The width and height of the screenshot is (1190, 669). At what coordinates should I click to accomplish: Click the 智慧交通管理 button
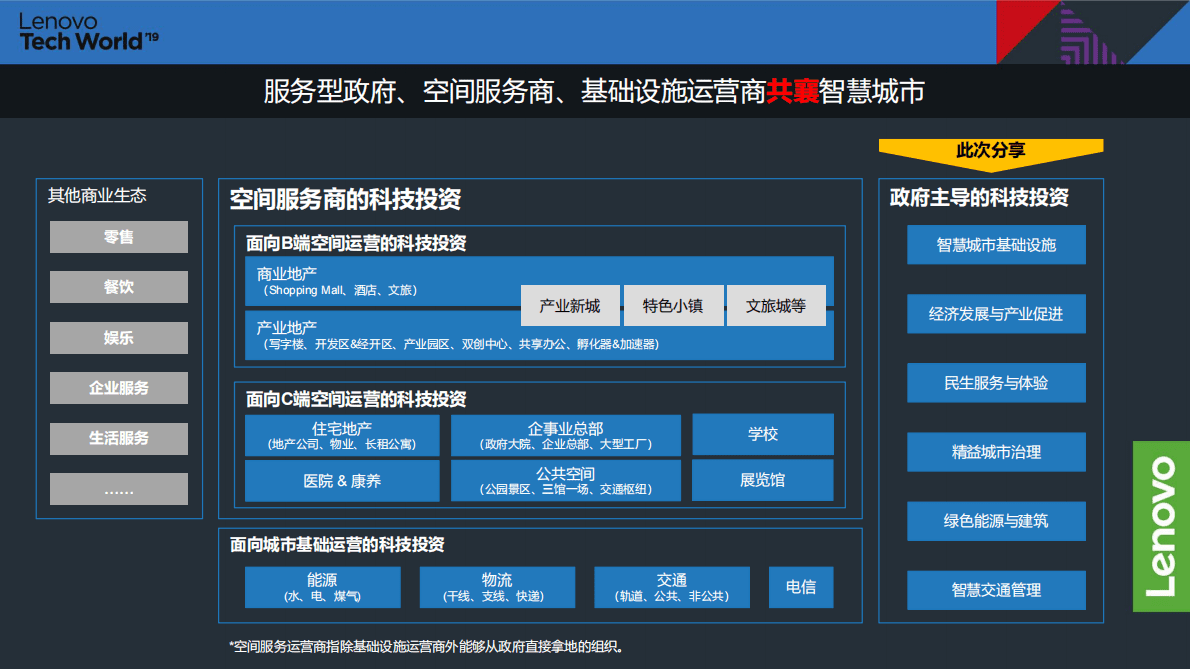pos(996,590)
